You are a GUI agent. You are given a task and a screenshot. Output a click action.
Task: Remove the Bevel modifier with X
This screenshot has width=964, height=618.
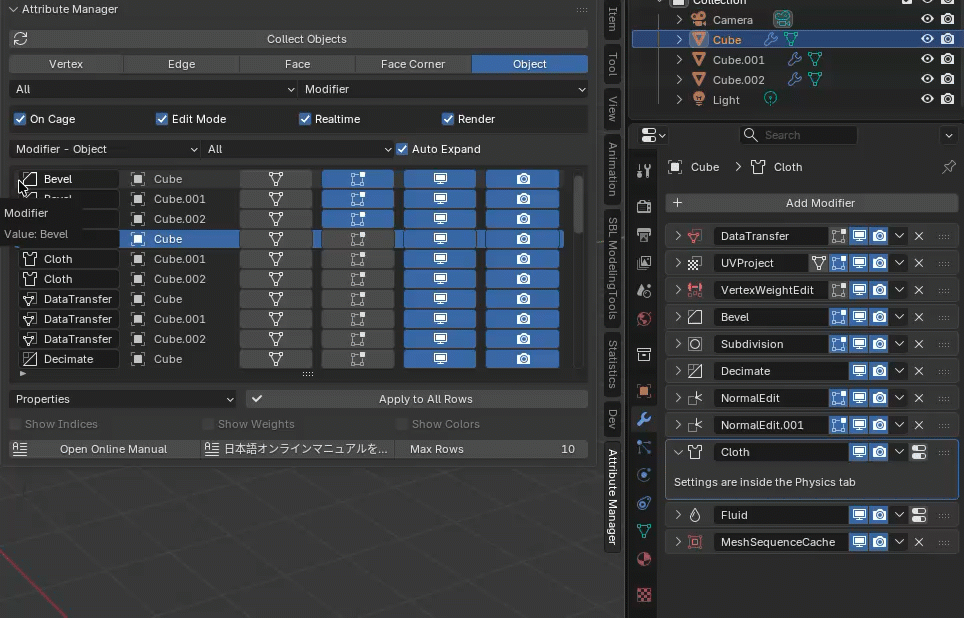[x=918, y=317]
